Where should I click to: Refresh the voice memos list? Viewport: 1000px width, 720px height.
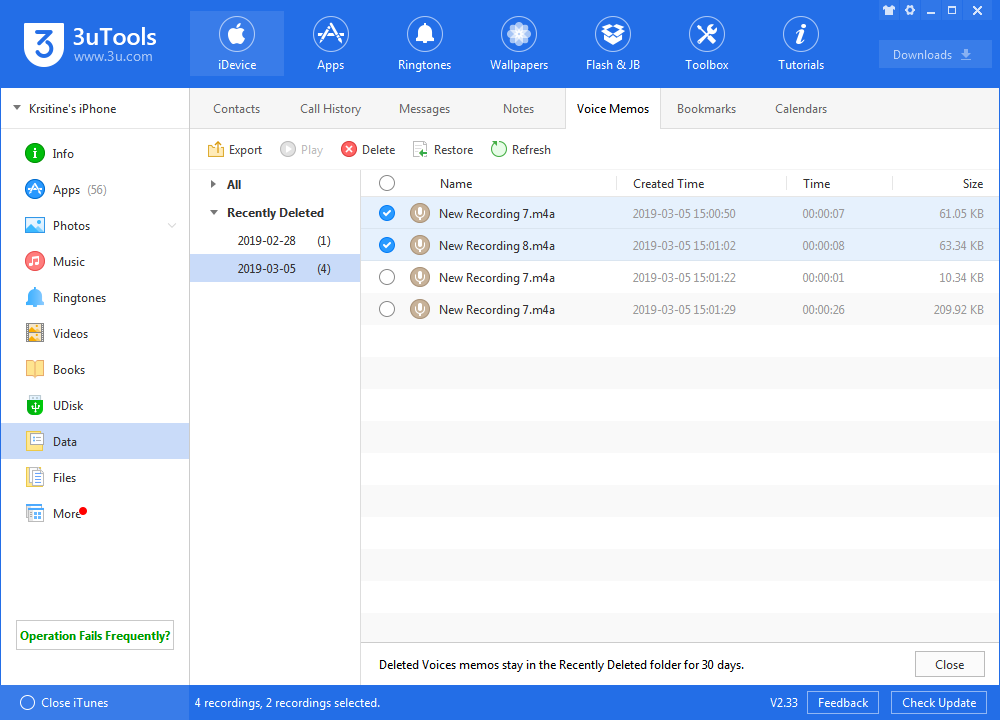tap(521, 149)
